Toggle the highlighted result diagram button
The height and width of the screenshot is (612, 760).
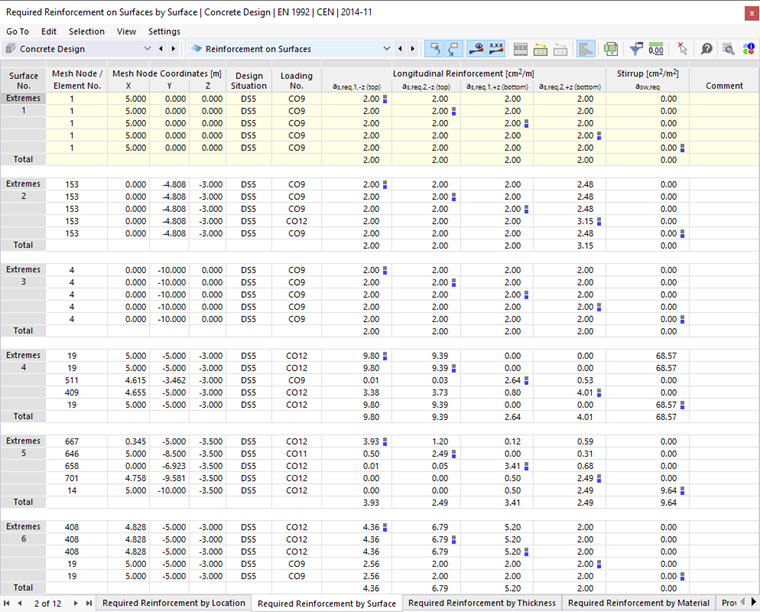(585, 48)
